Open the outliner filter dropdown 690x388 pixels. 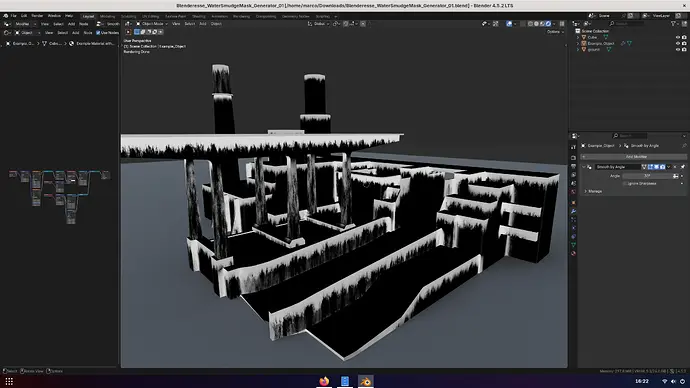coord(674,24)
